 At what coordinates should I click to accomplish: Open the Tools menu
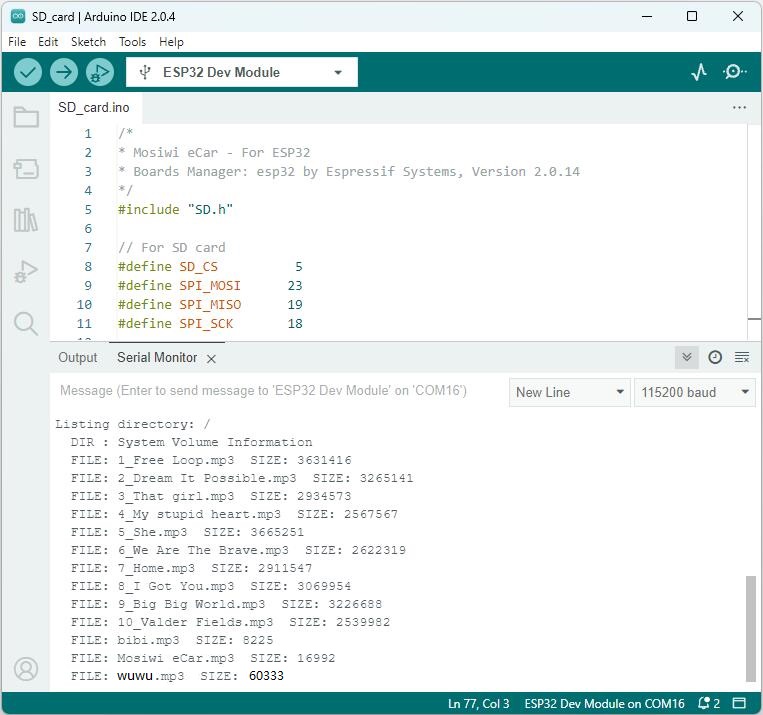pos(132,42)
